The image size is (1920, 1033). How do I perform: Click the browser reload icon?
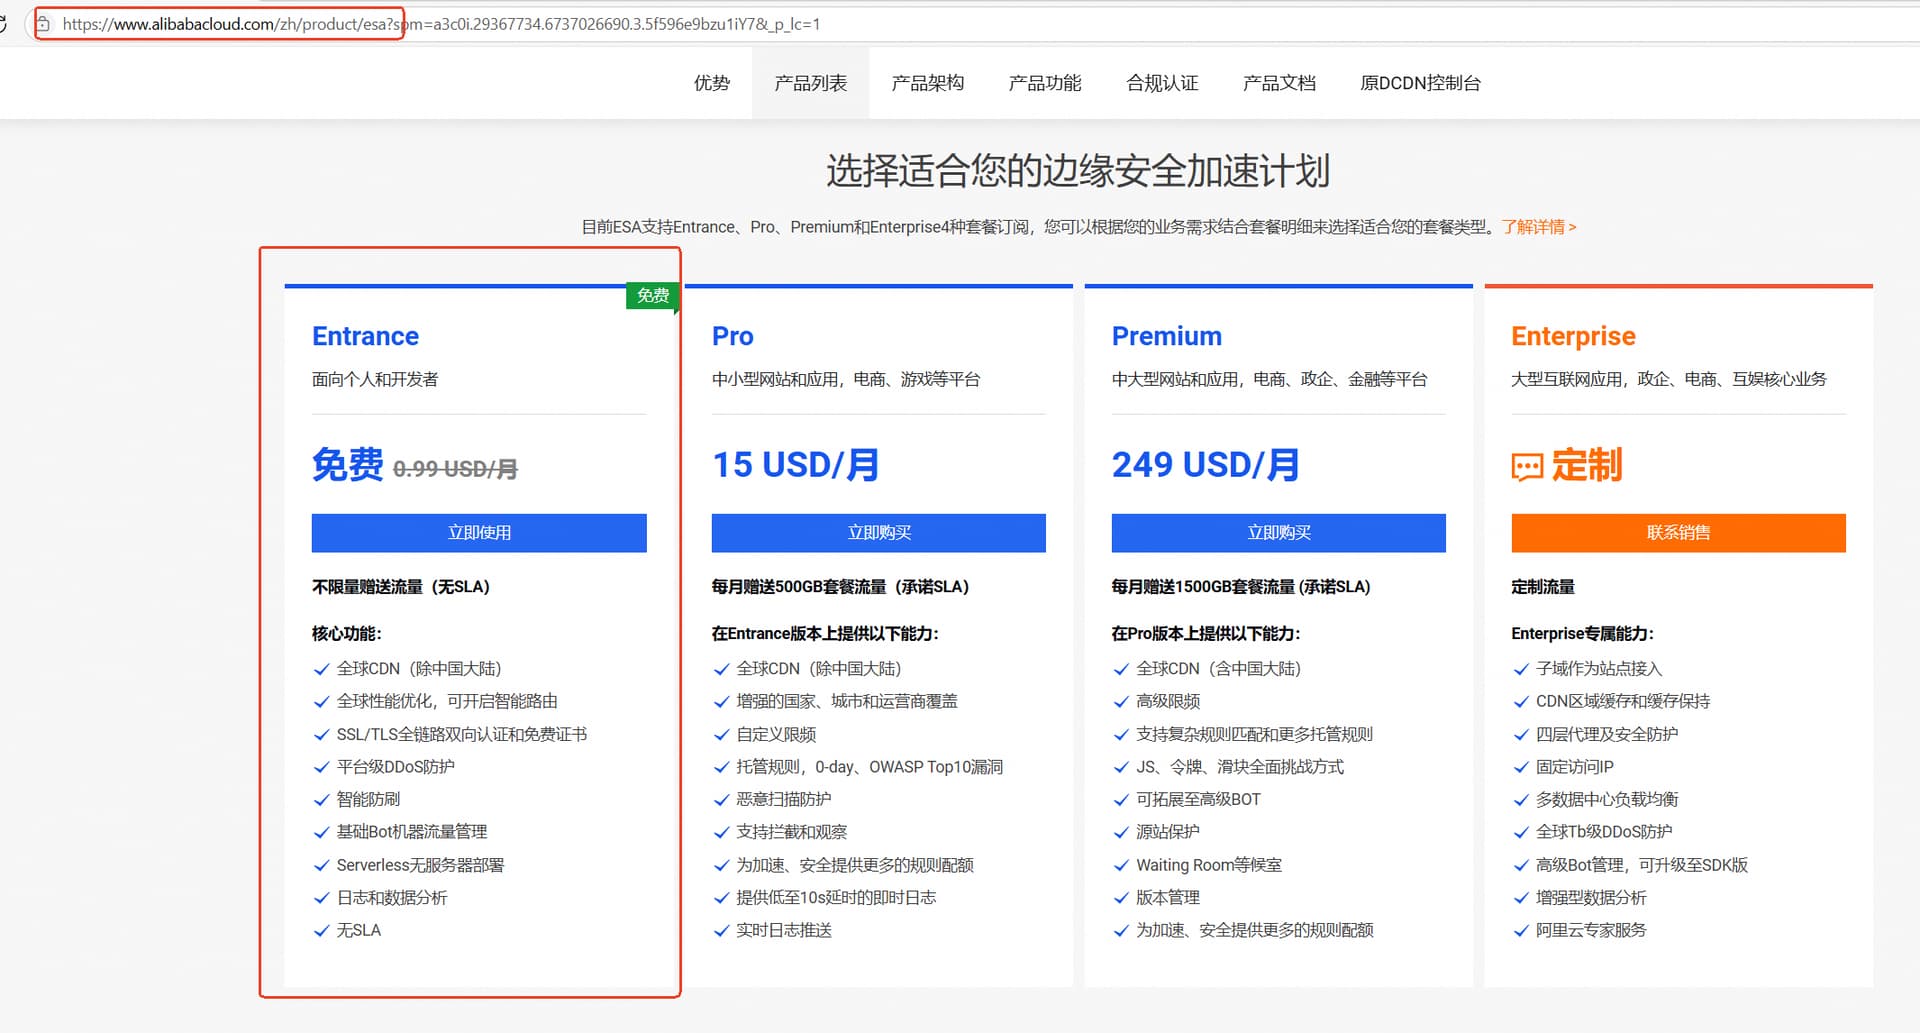[x=3, y=24]
